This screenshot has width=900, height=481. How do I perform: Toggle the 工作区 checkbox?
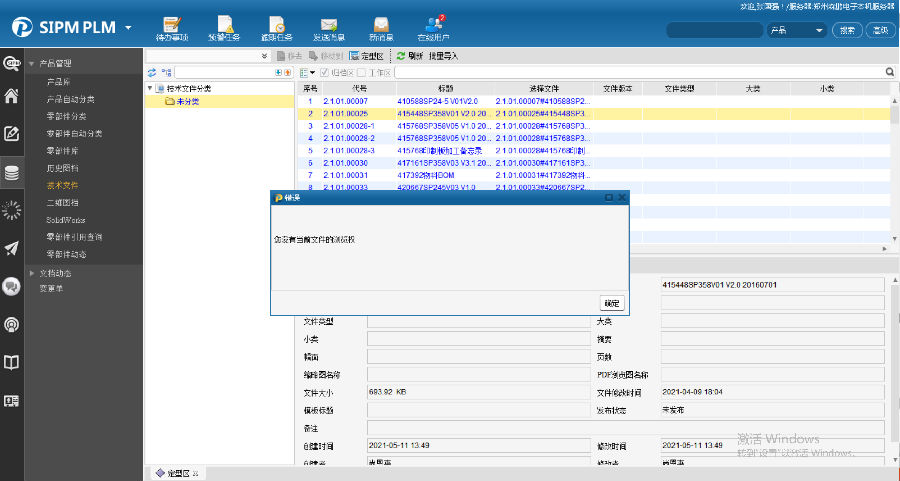[x=361, y=72]
